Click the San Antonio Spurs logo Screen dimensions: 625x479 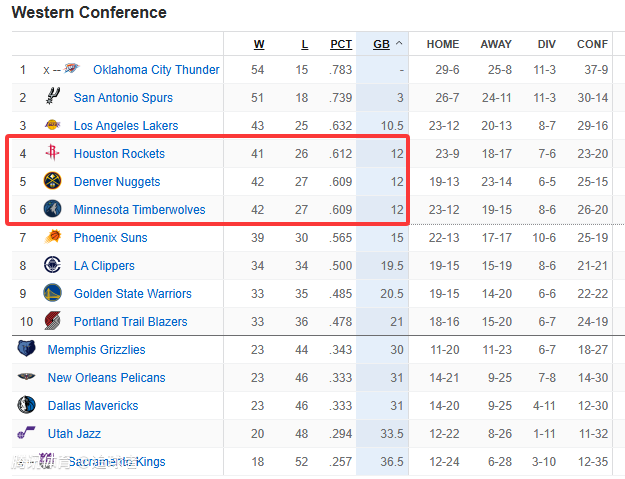point(52,98)
